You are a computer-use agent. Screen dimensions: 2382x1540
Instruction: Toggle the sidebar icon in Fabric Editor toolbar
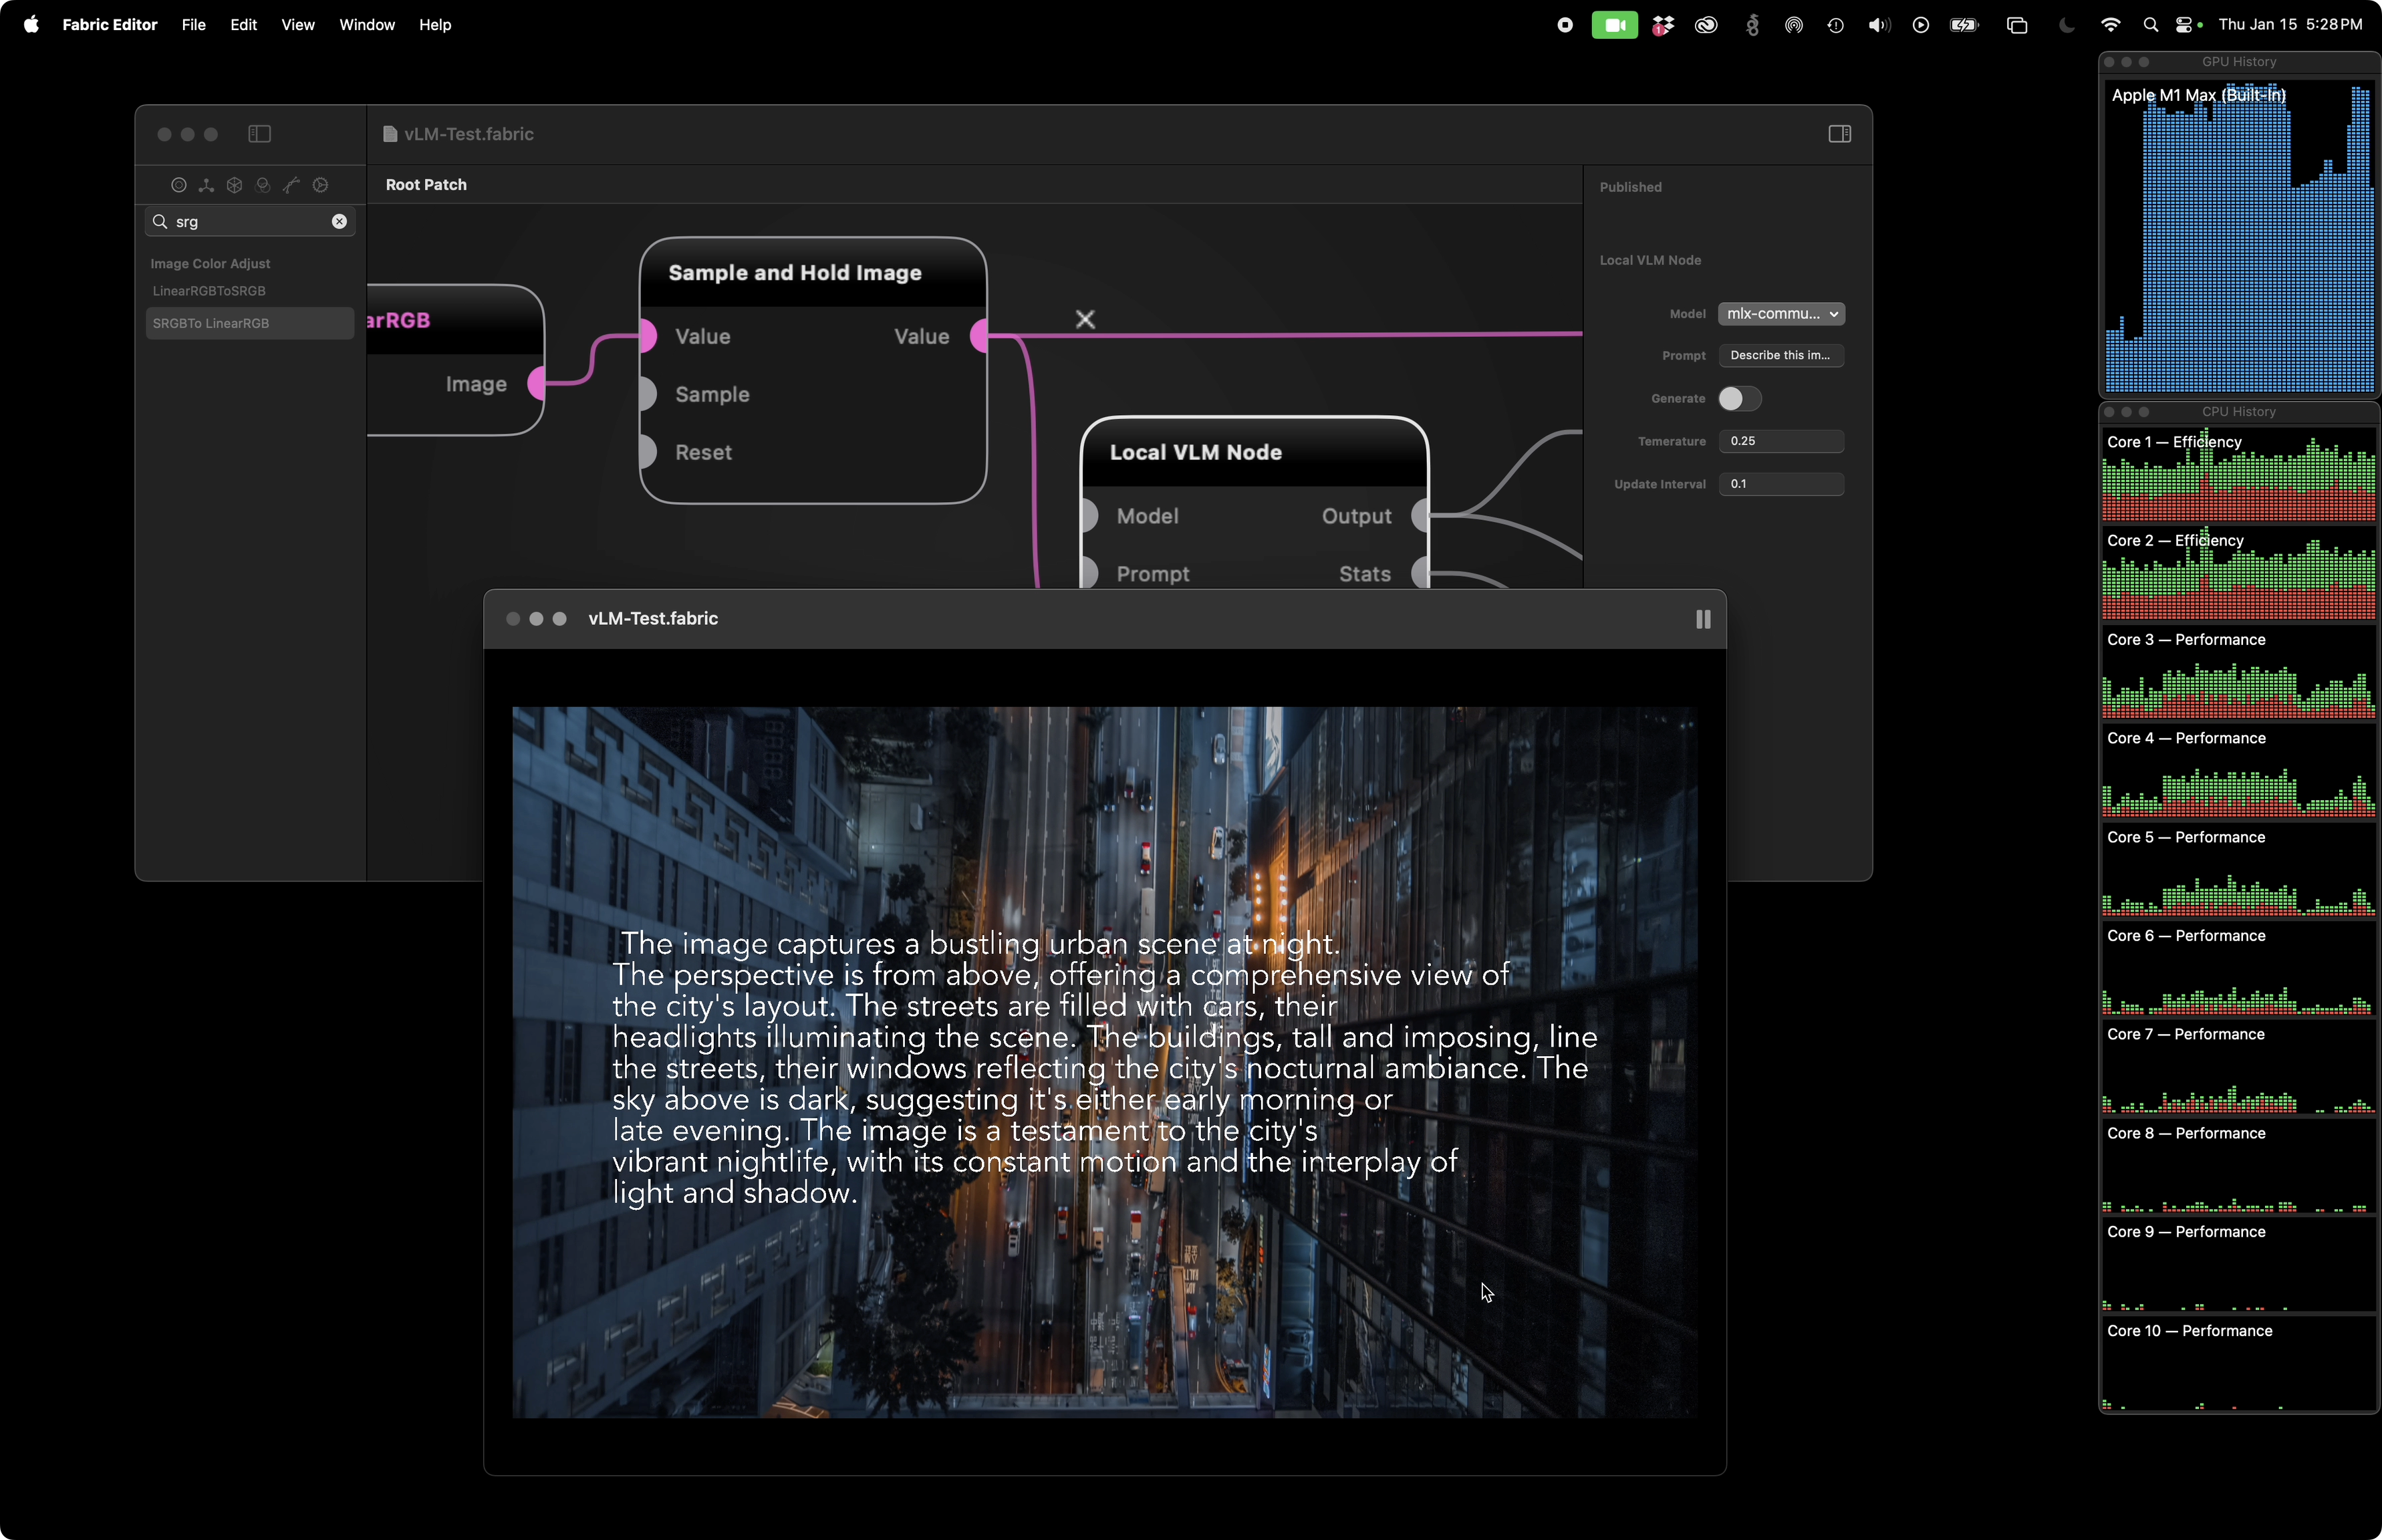tap(259, 134)
